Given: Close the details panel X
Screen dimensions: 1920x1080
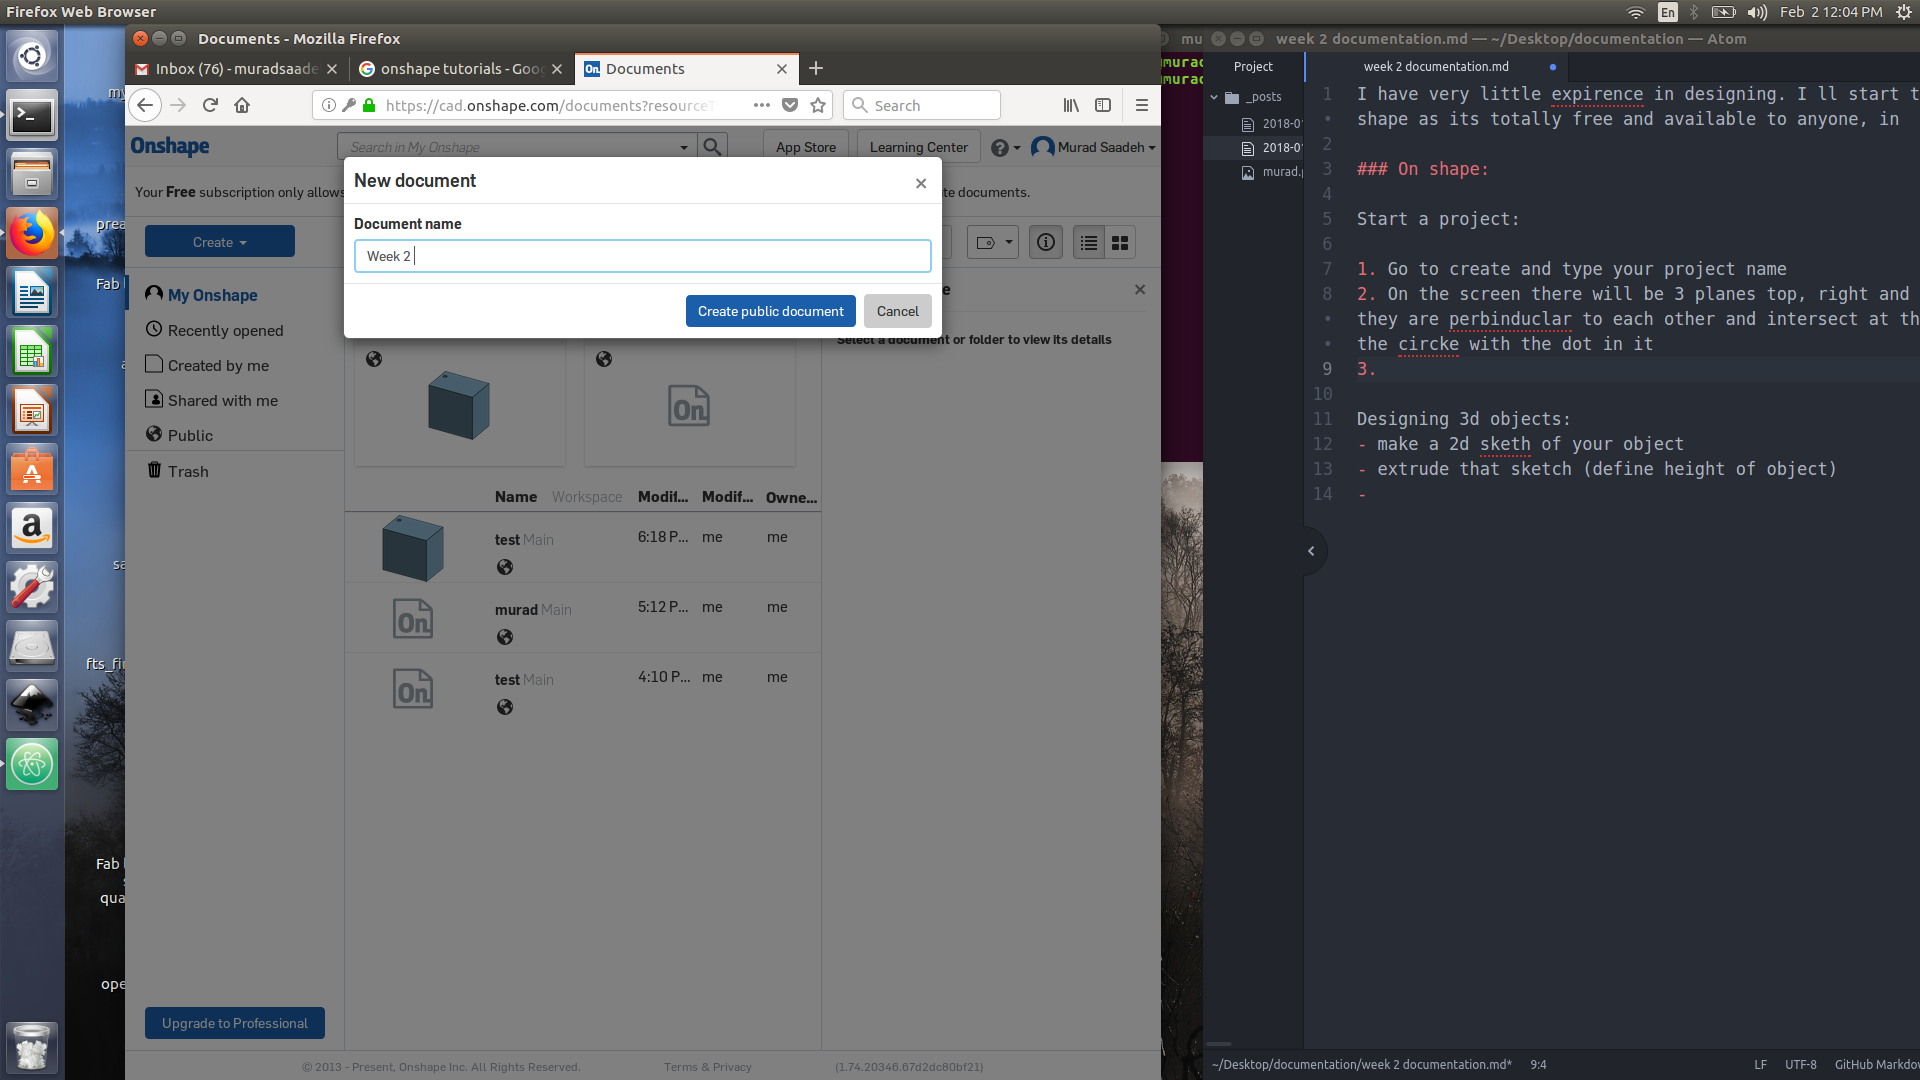Looking at the screenshot, I should [1140, 289].
